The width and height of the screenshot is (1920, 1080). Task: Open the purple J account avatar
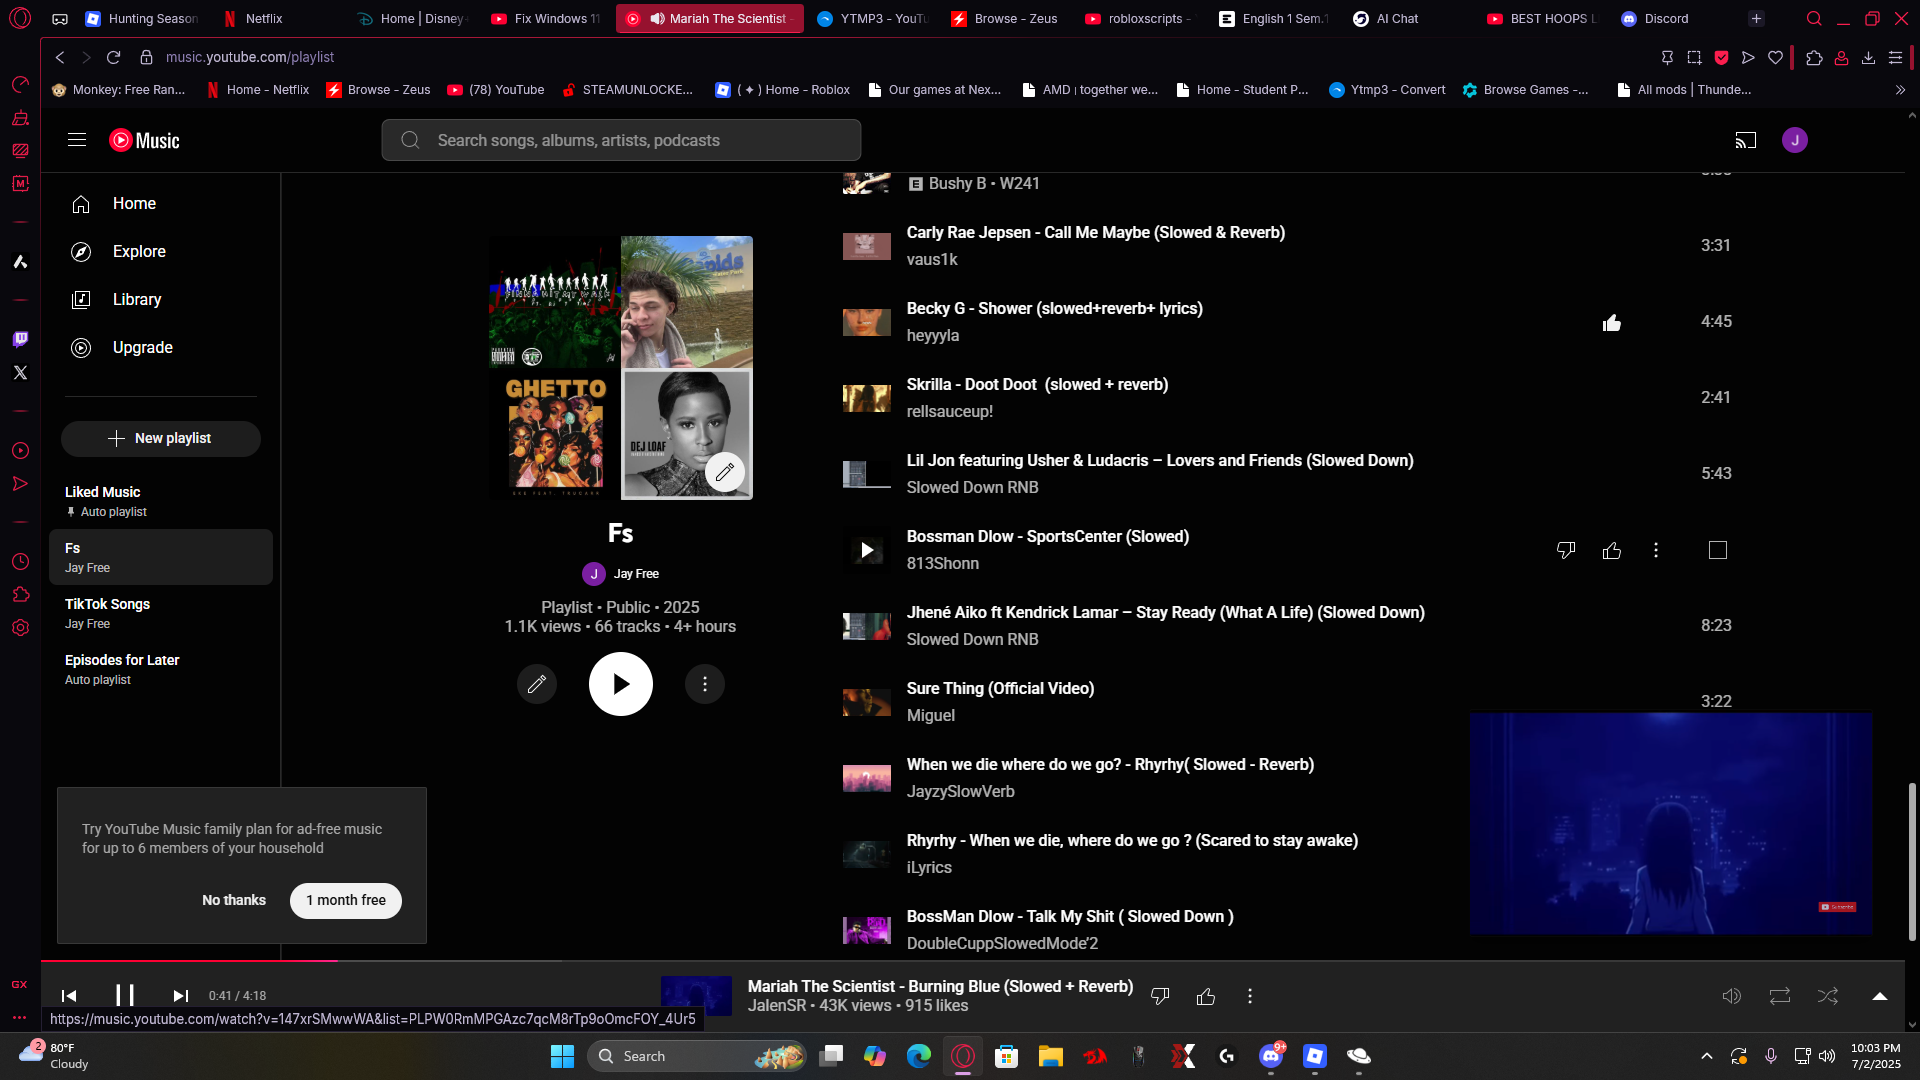(x=1795, y=140)
